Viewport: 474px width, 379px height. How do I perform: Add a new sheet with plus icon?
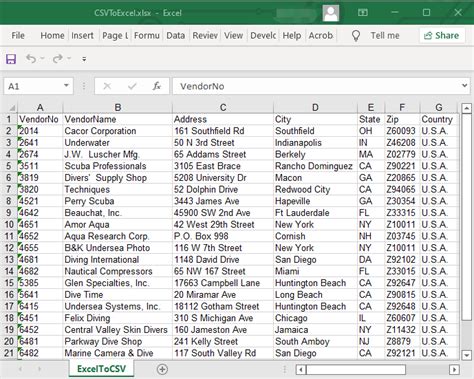(x=162, y=369)
